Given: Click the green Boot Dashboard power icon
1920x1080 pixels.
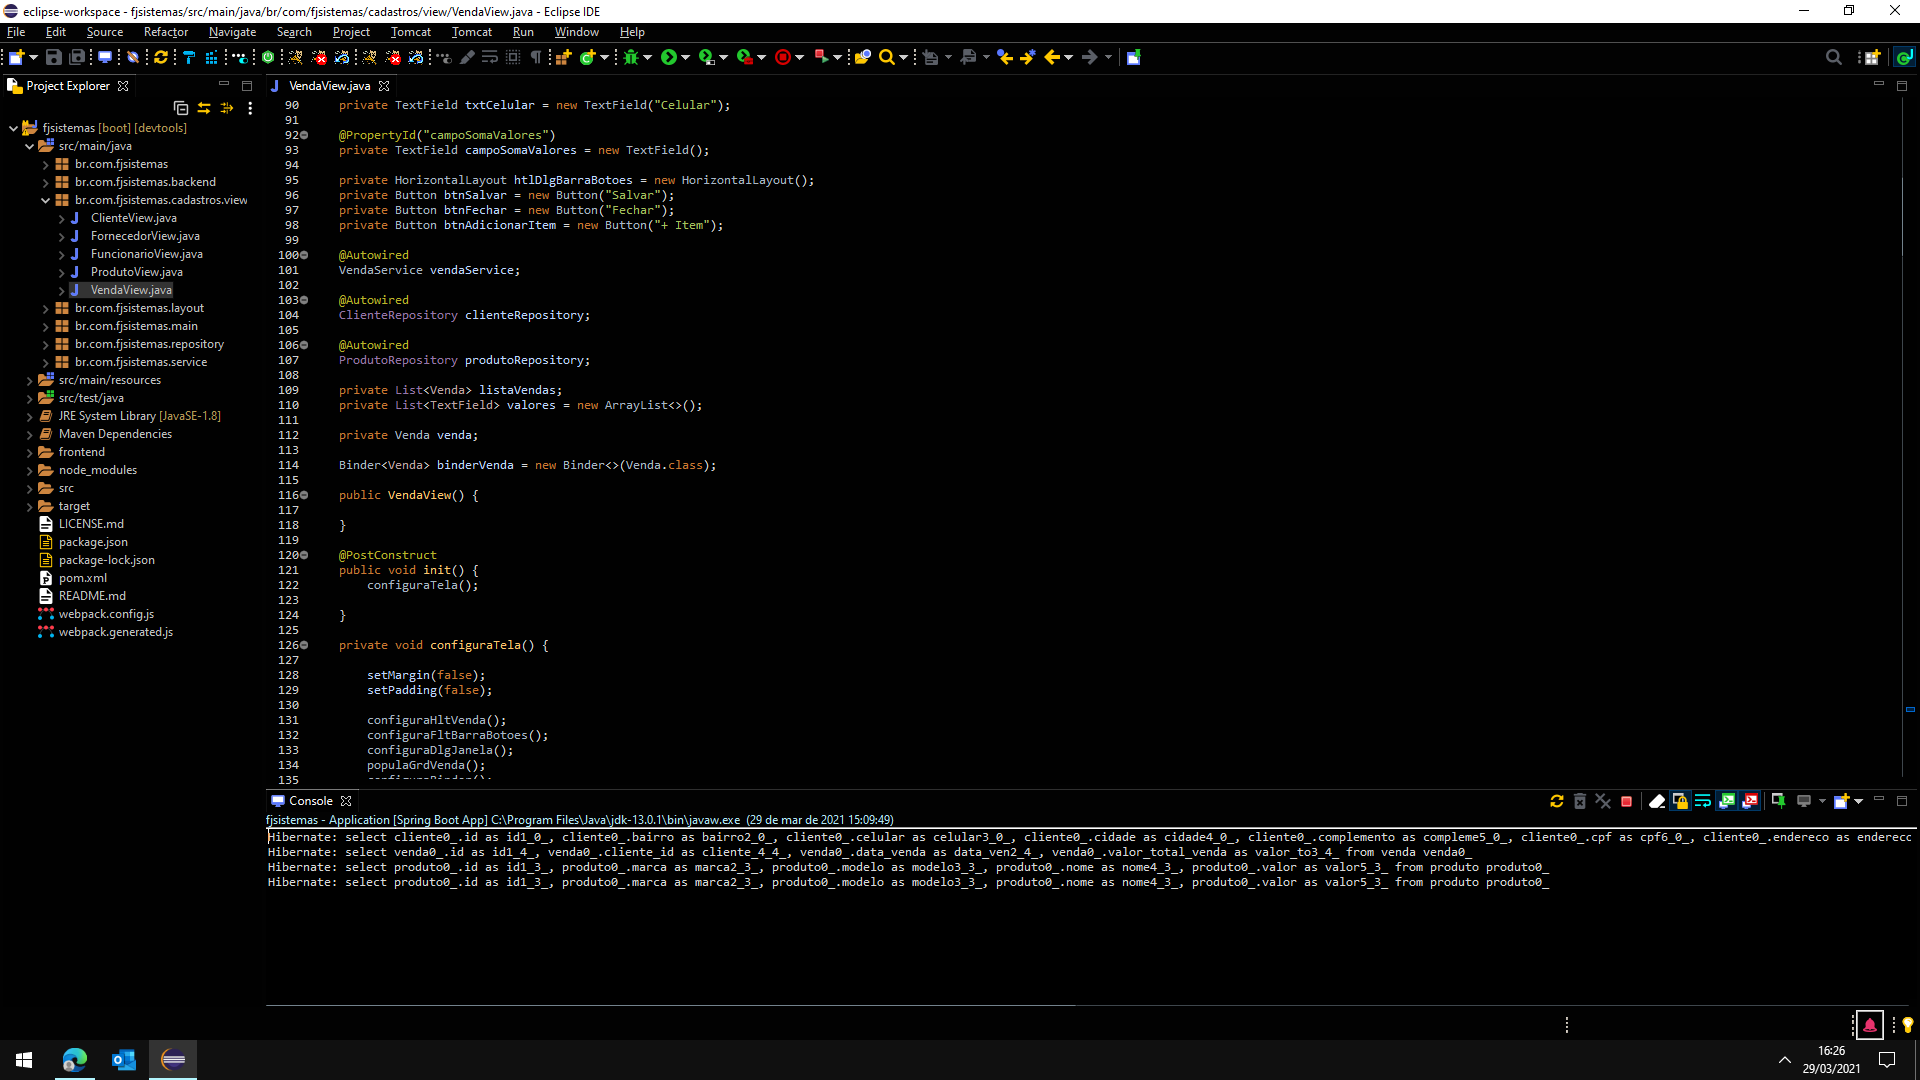Looking at the screenshot, I should [x=268, y=57].
